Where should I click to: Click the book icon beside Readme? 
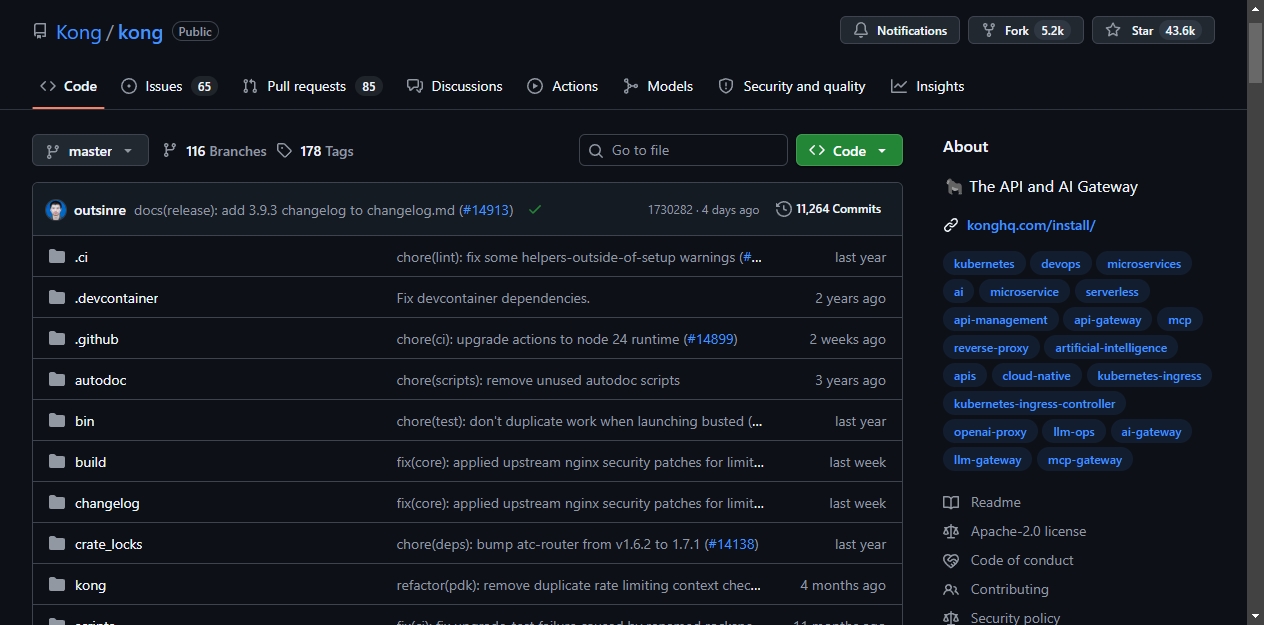pos(951,502)
